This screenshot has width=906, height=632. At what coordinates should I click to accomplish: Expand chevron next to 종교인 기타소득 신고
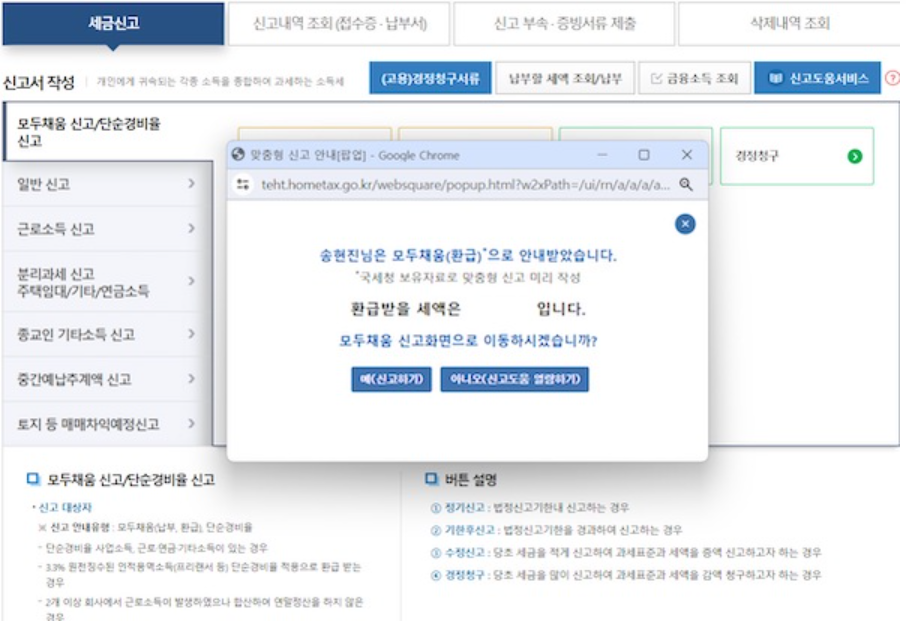point(191,334)
